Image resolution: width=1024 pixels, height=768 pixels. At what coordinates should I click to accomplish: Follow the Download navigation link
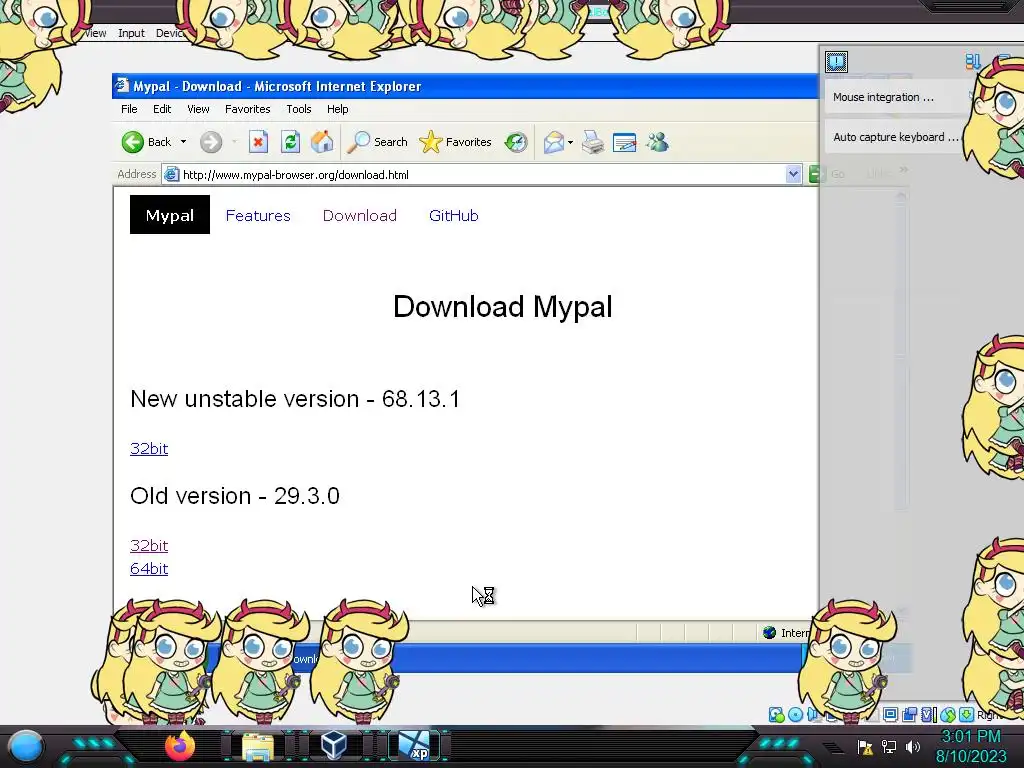click(x=360, y=216)
